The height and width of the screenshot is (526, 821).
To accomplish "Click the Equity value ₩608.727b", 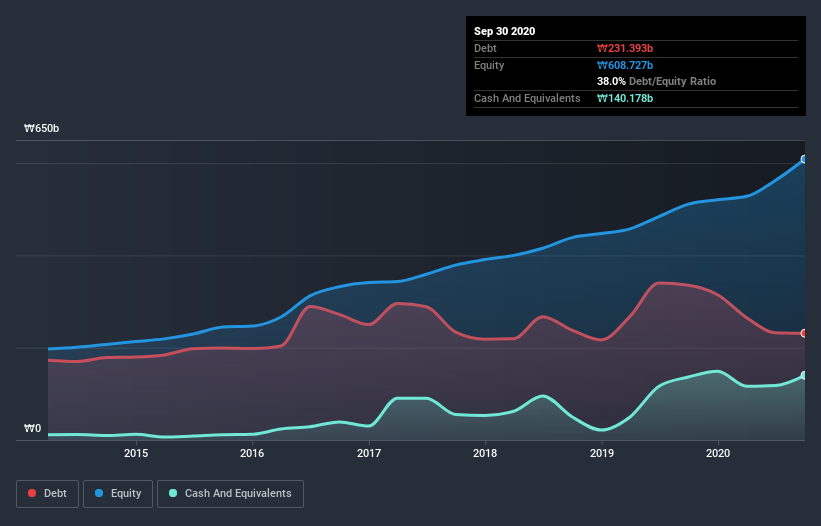I will [x=625, y=65].
